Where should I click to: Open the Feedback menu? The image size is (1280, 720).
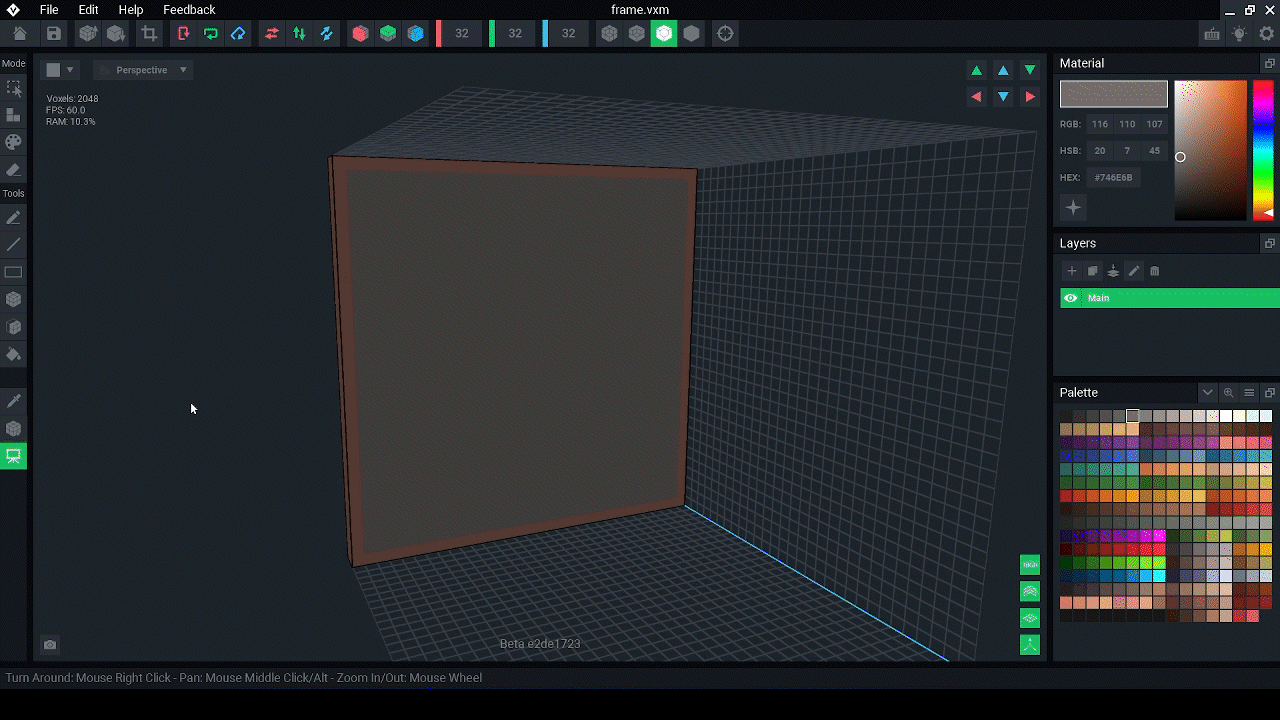coord(189,10)
